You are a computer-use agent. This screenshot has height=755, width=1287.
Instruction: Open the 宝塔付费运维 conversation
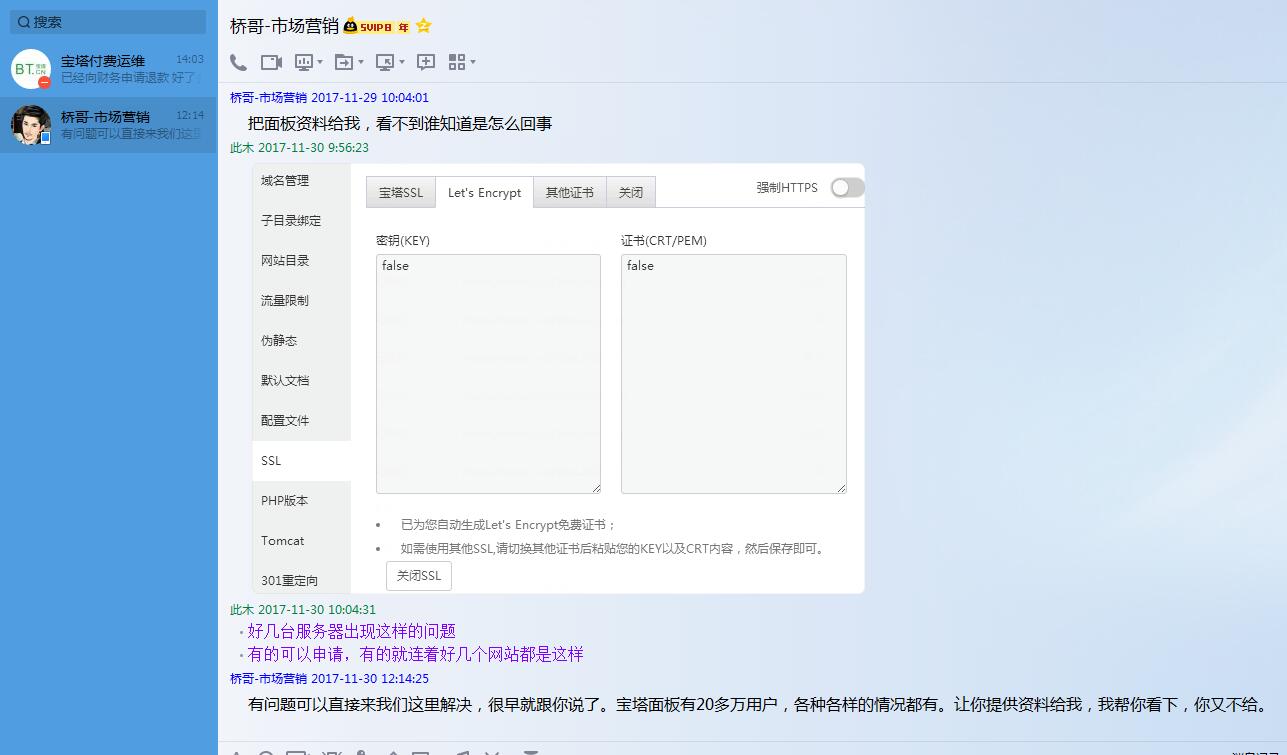[x=108, y=69]
